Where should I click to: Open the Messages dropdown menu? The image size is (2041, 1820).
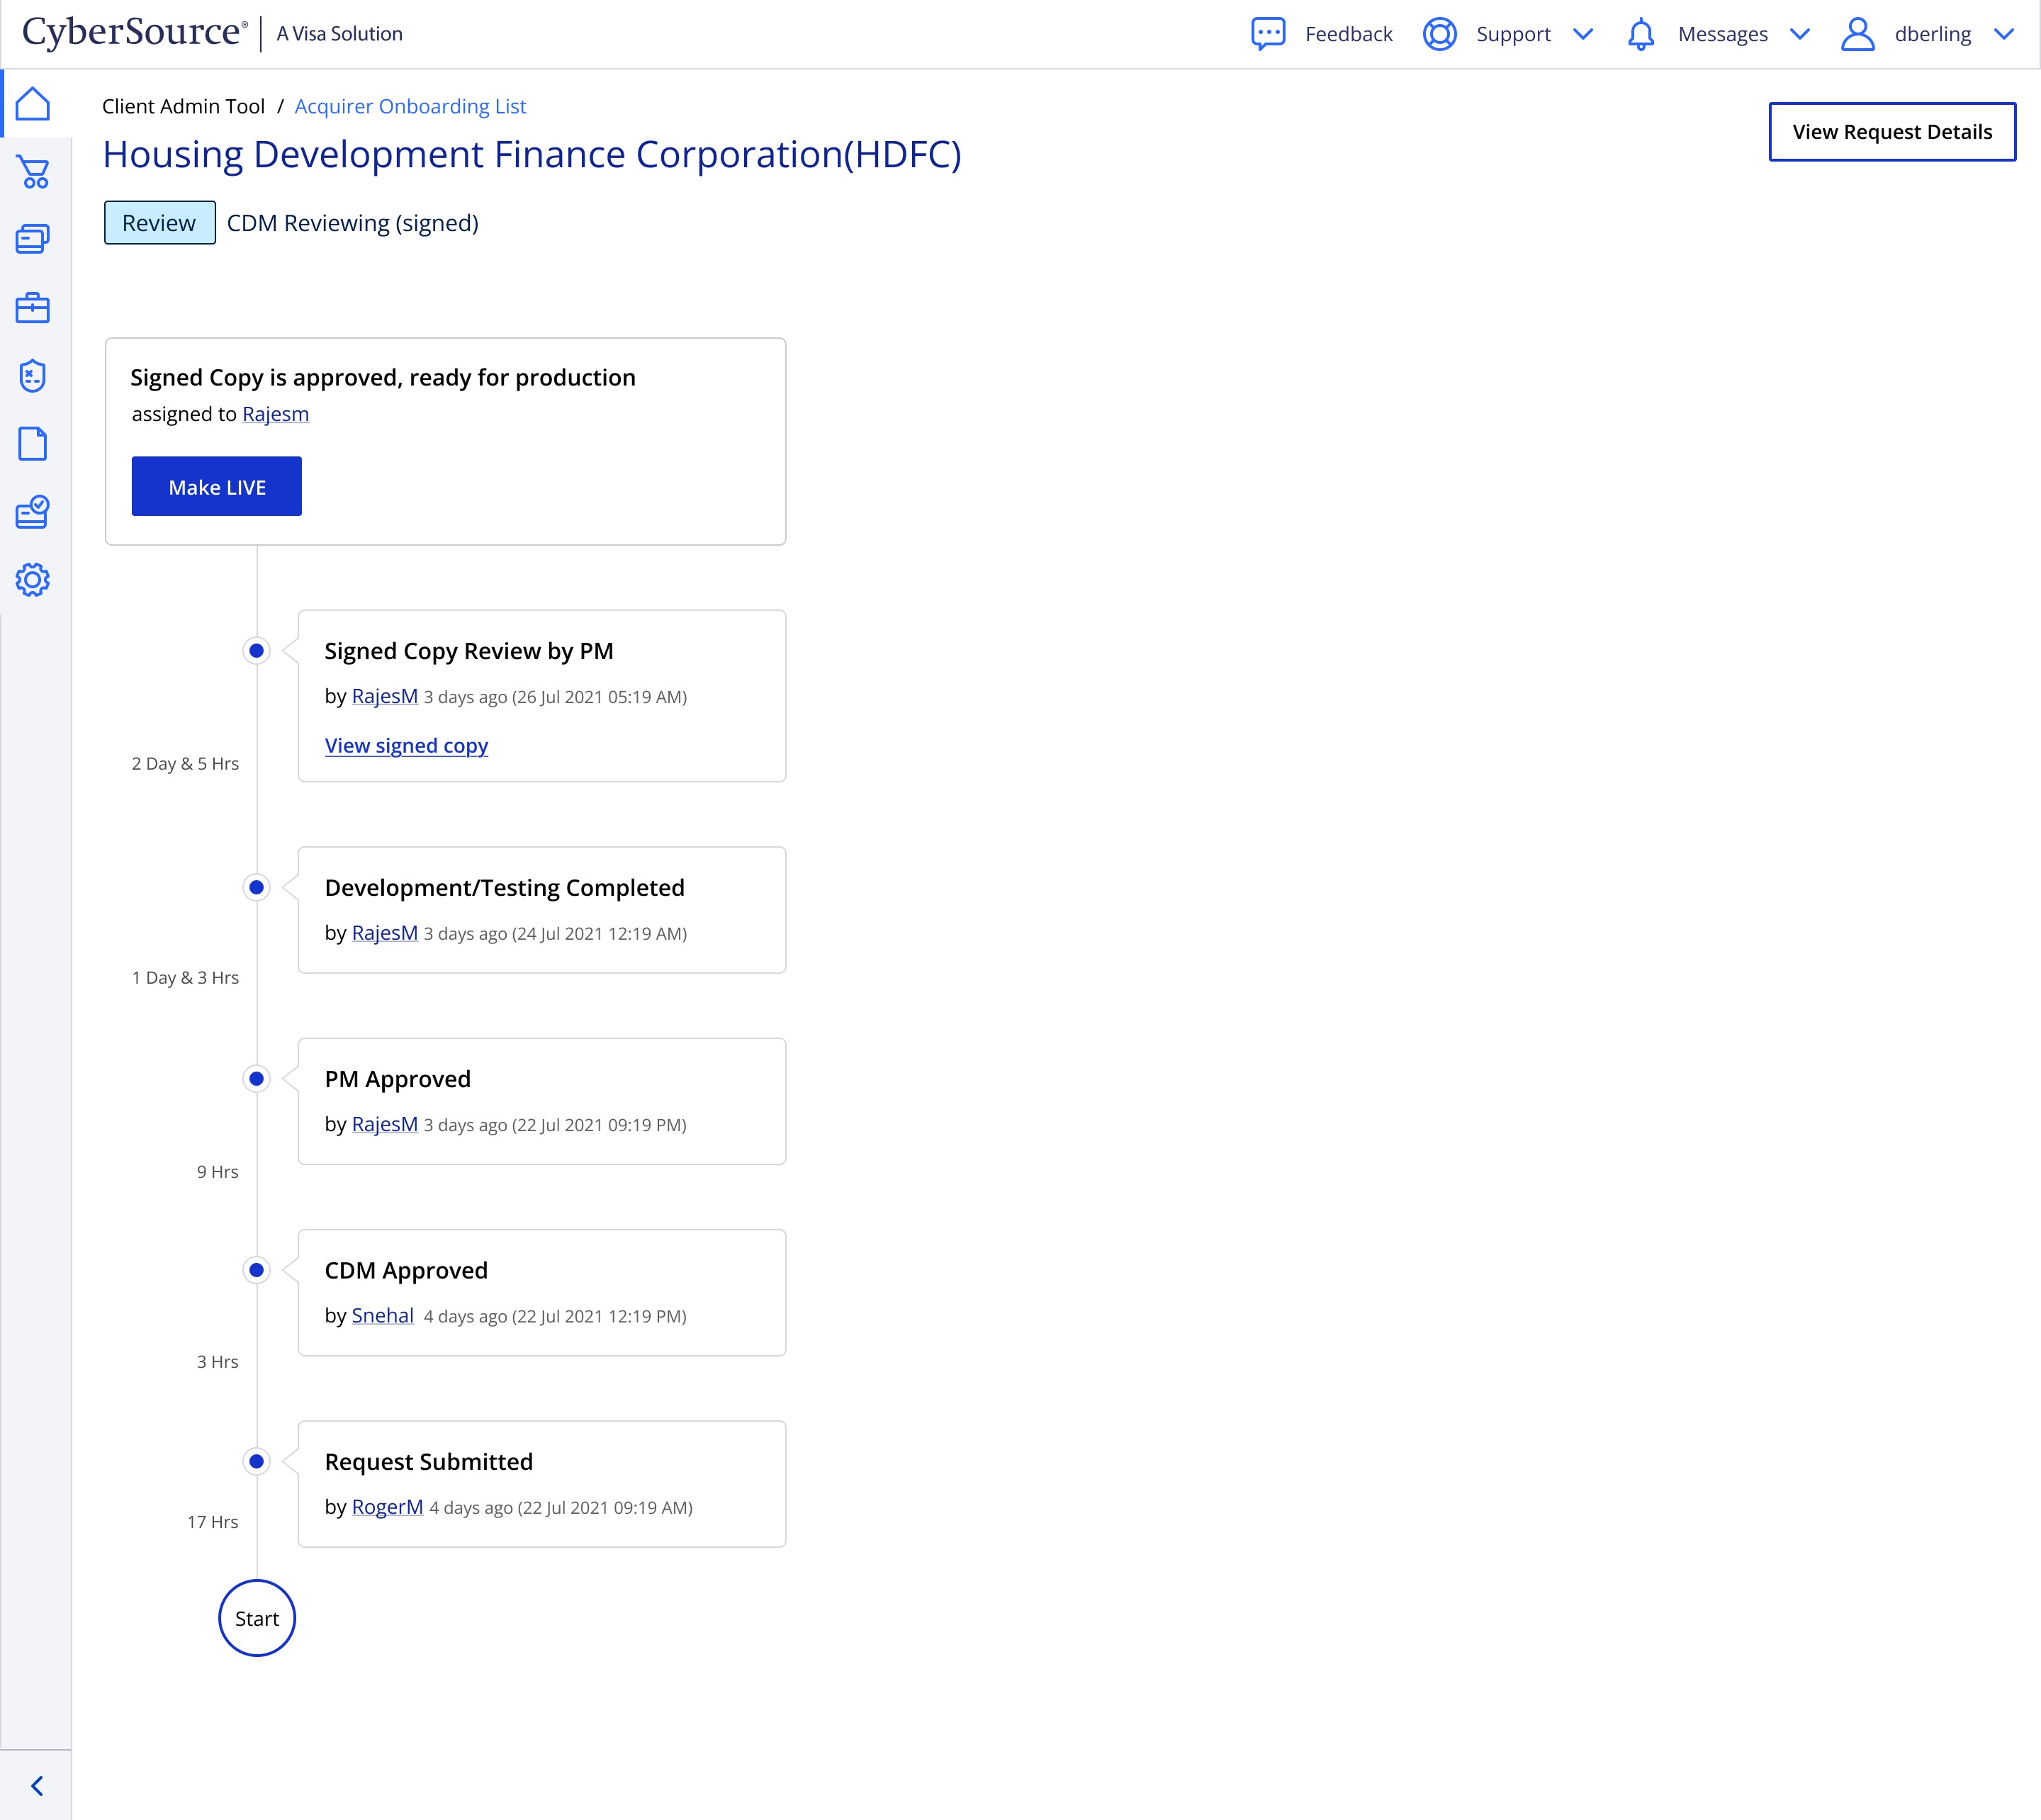click(1799, 34)
